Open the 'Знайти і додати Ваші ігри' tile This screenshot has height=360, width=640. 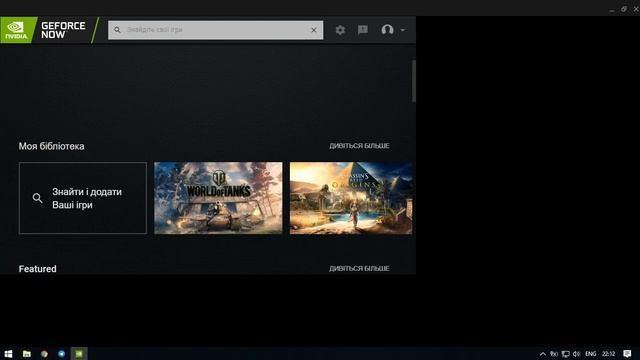(x=83, y=198)
